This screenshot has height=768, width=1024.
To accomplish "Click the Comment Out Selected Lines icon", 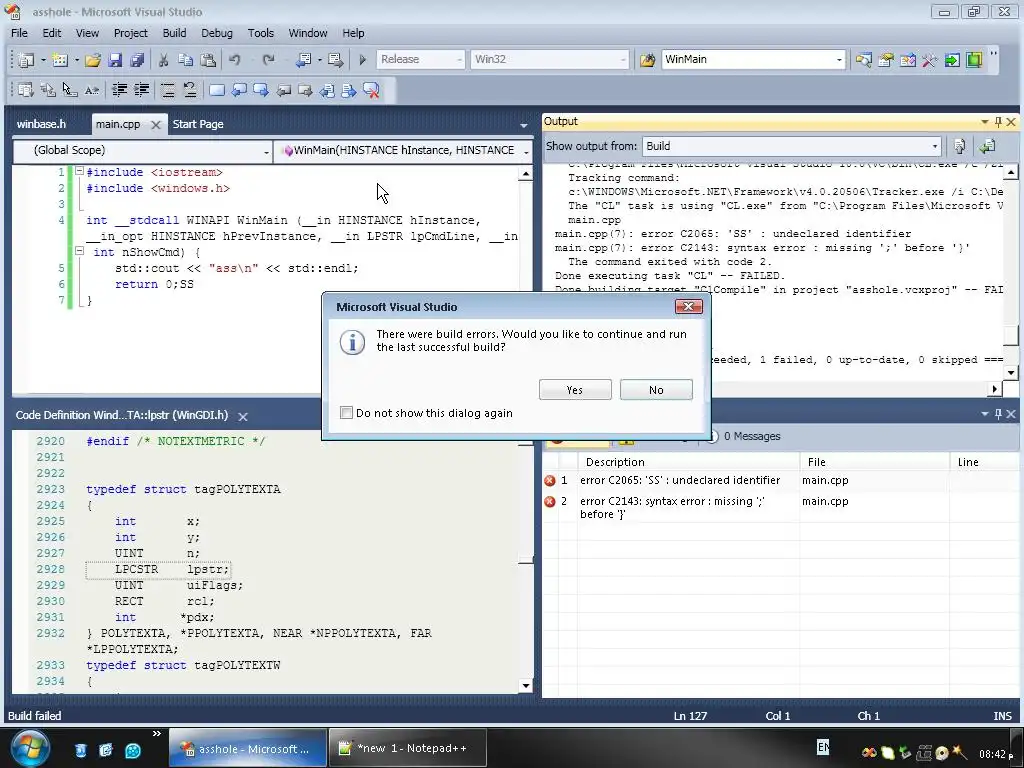I will (168, 90).
